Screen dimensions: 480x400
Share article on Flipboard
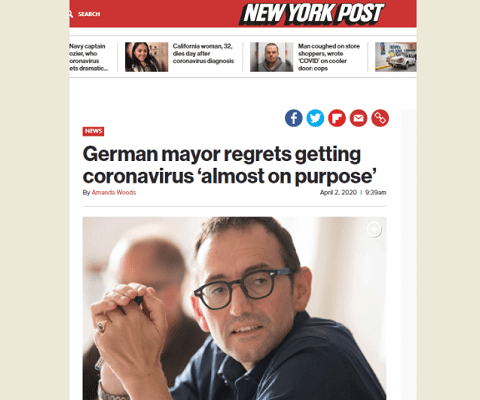(x=337, y=118)
